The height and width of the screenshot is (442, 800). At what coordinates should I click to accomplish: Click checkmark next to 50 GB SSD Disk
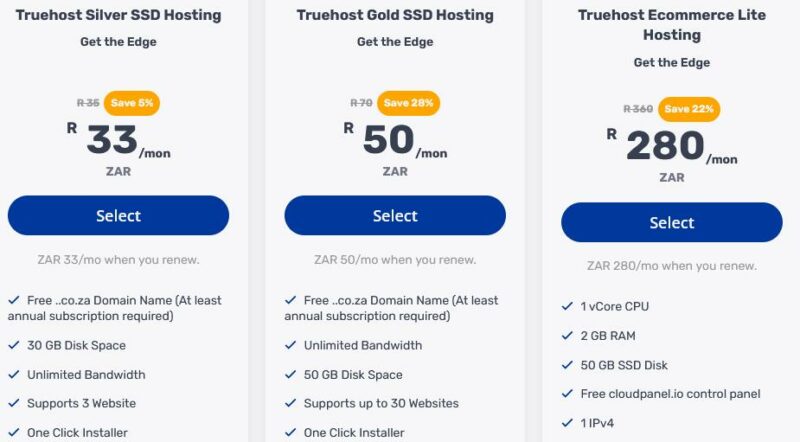(x=567, y=365)
